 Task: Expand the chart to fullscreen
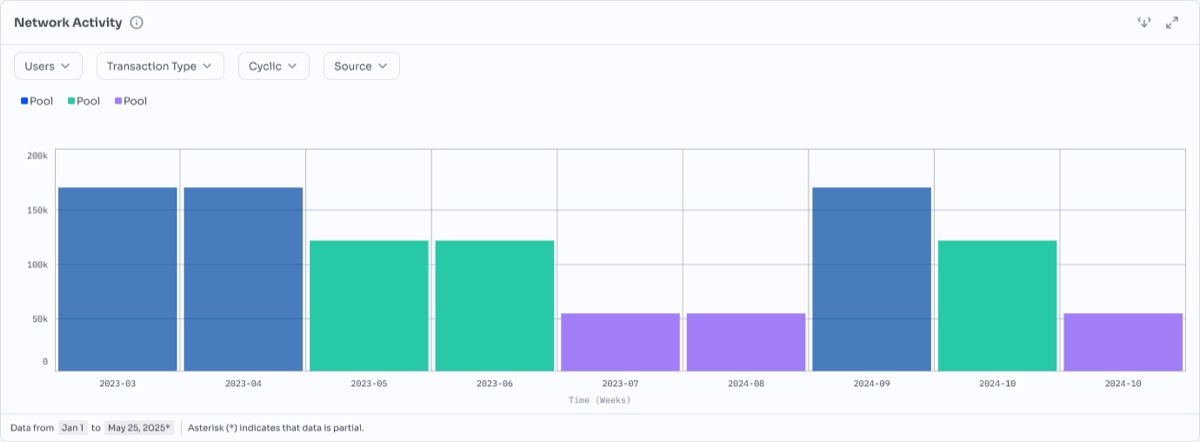pos(1172,22)
